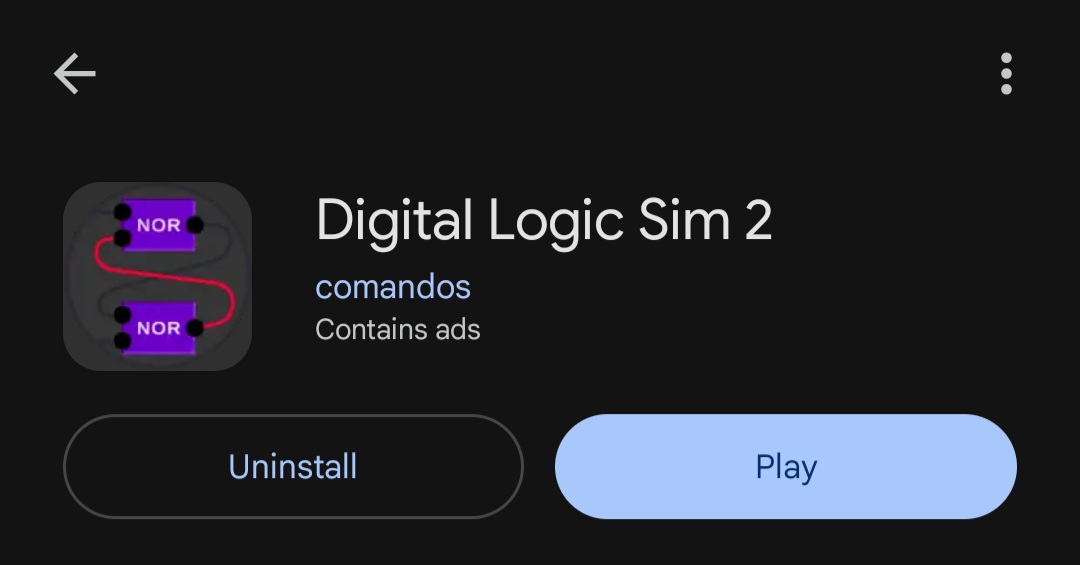Click the bottom NOR gate in app icon
The image size is (1080, 565).
pos(159,328)
